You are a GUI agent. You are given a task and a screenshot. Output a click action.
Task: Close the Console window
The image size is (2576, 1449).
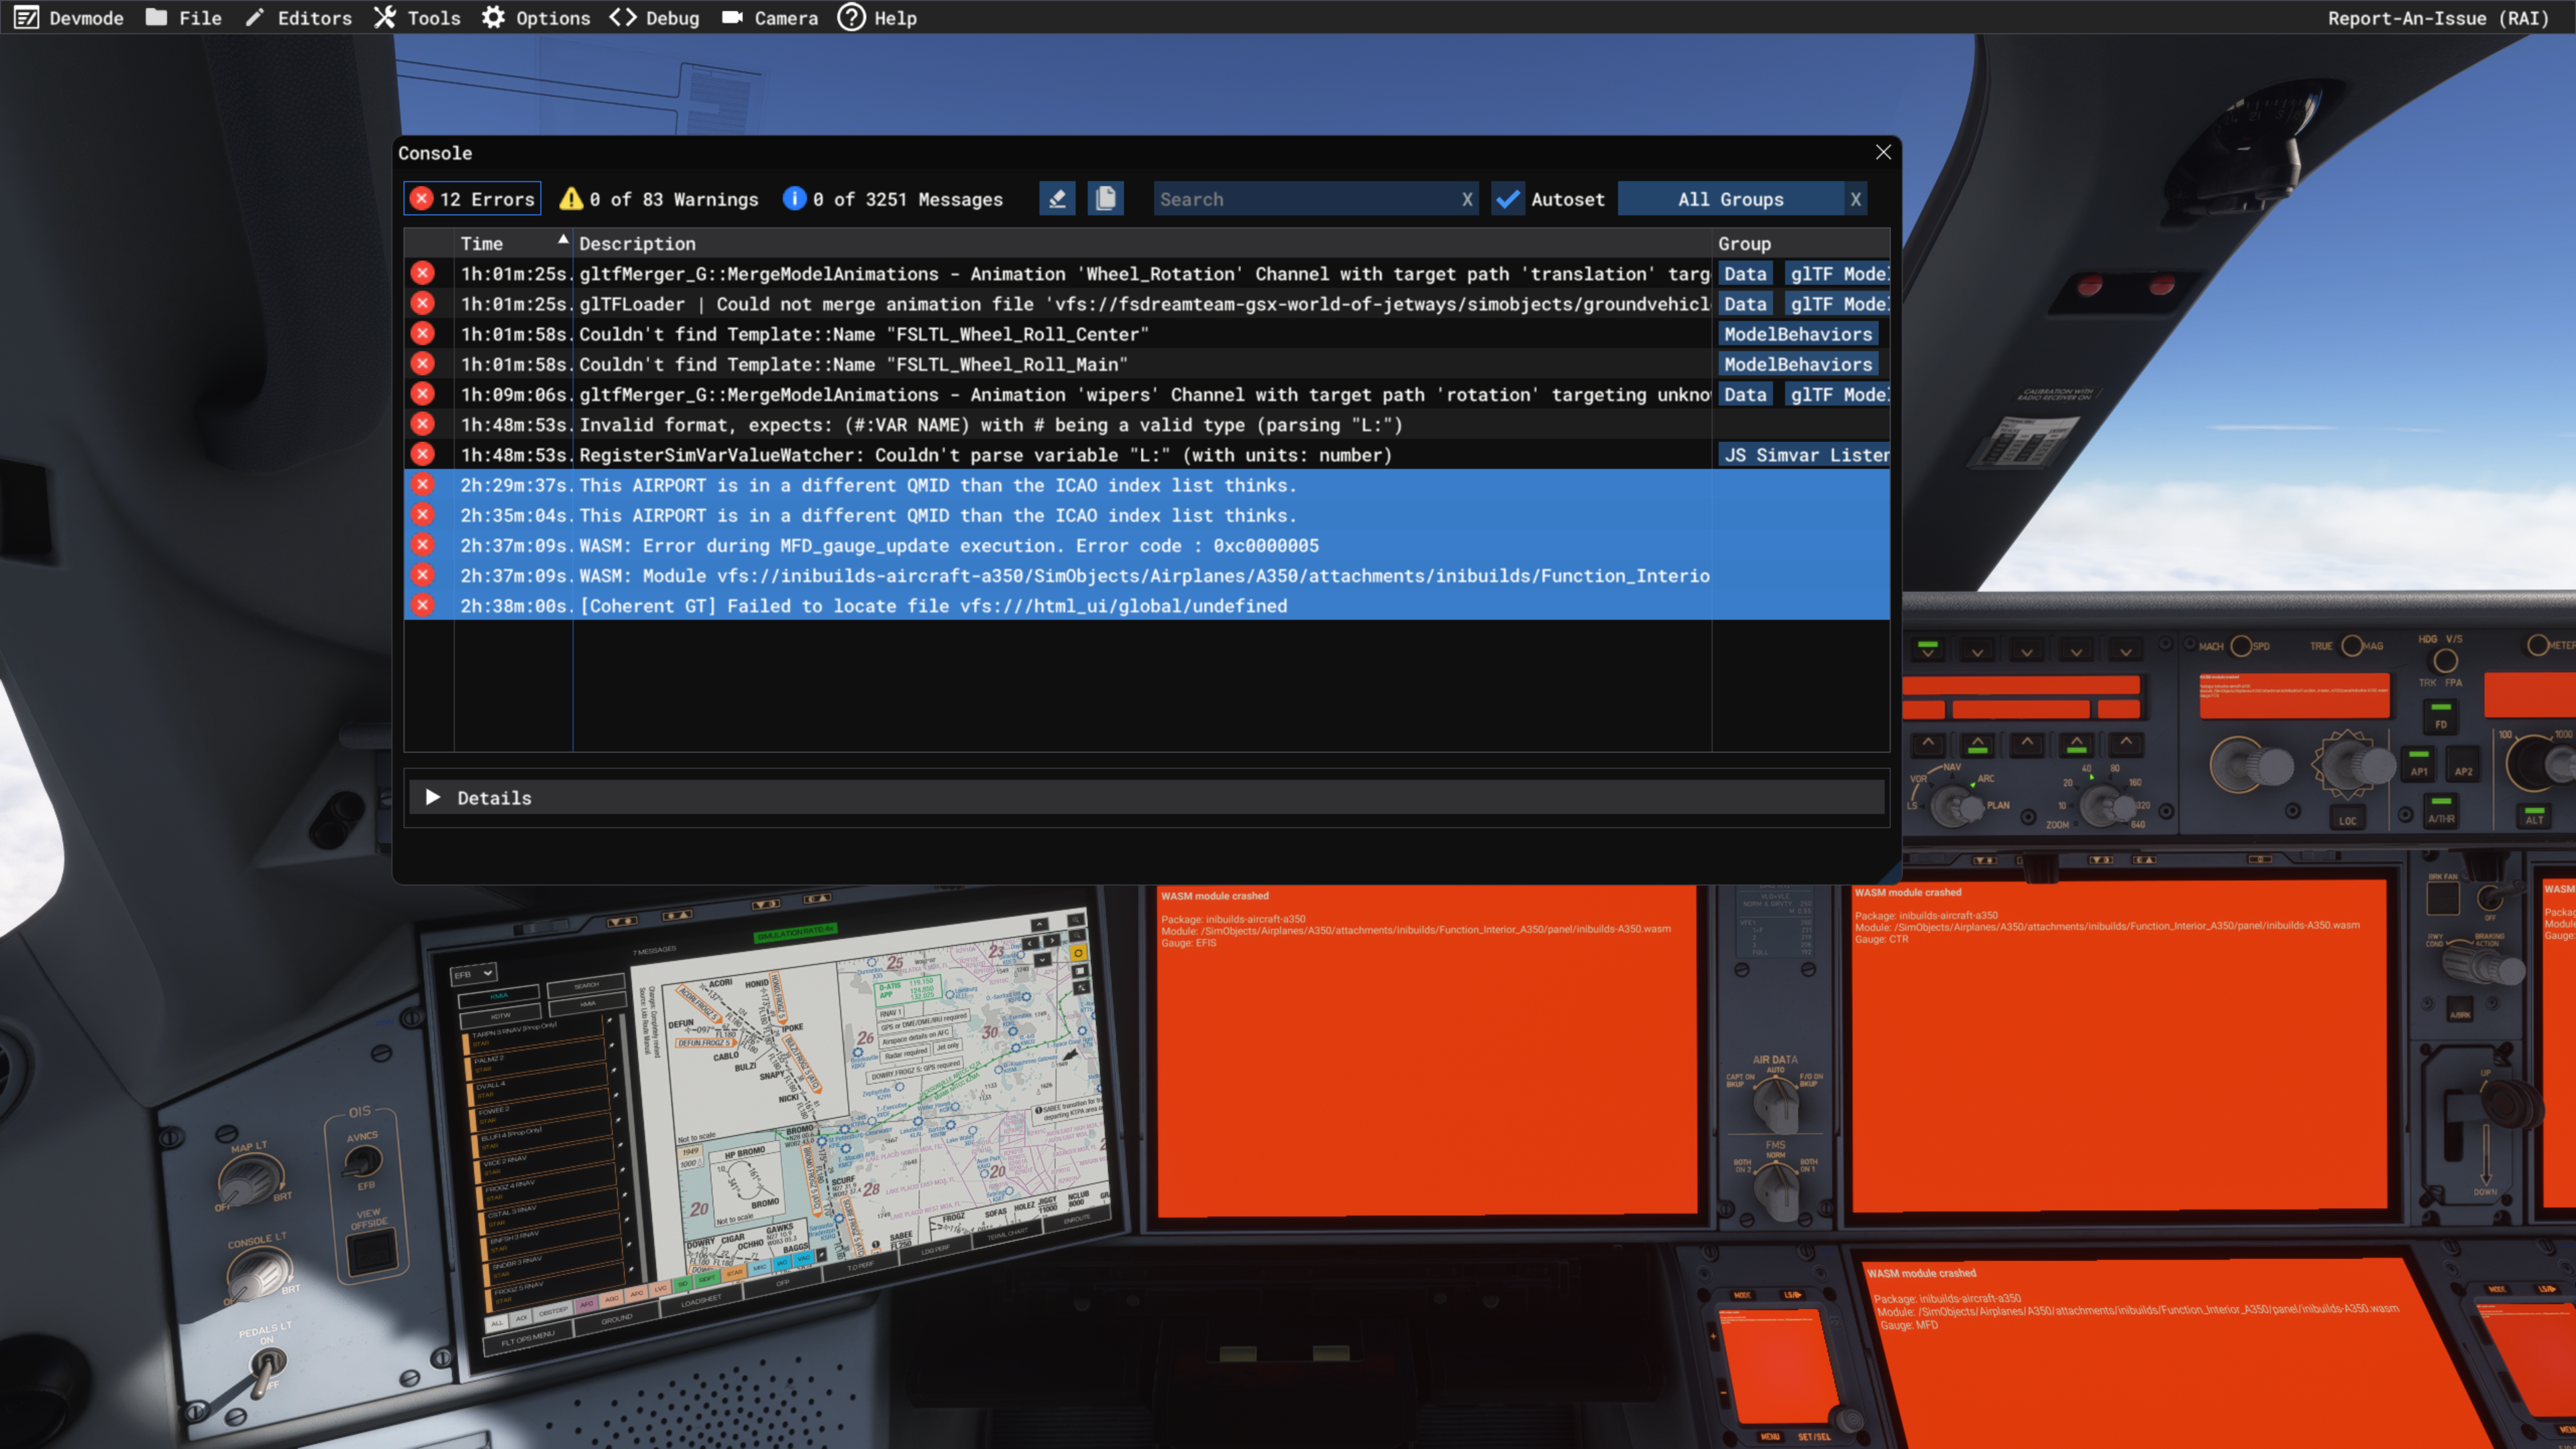(1883, 152)
